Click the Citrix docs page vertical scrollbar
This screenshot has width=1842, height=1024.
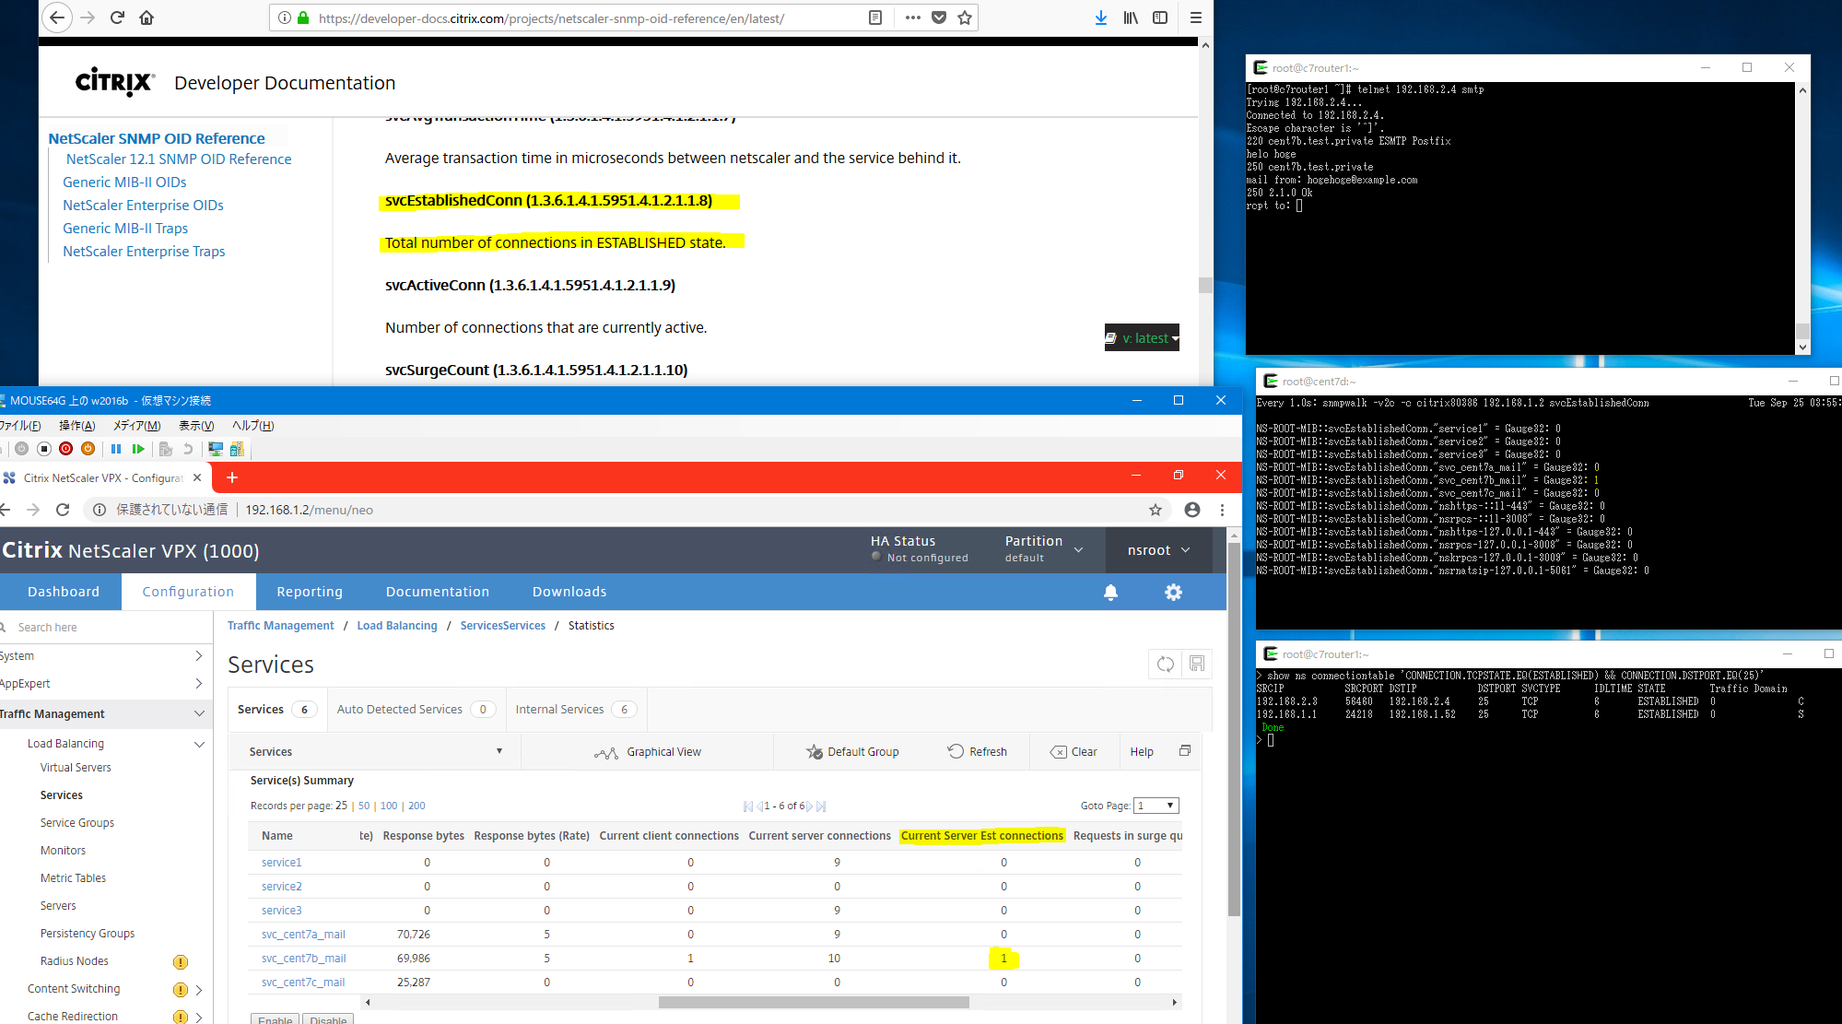tap(1205, 285)
